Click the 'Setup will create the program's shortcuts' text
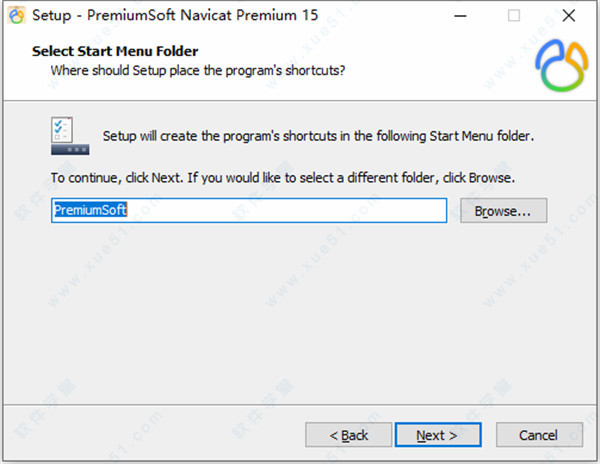600x464 pixels. pyautogui.click(x=318, y=136)
